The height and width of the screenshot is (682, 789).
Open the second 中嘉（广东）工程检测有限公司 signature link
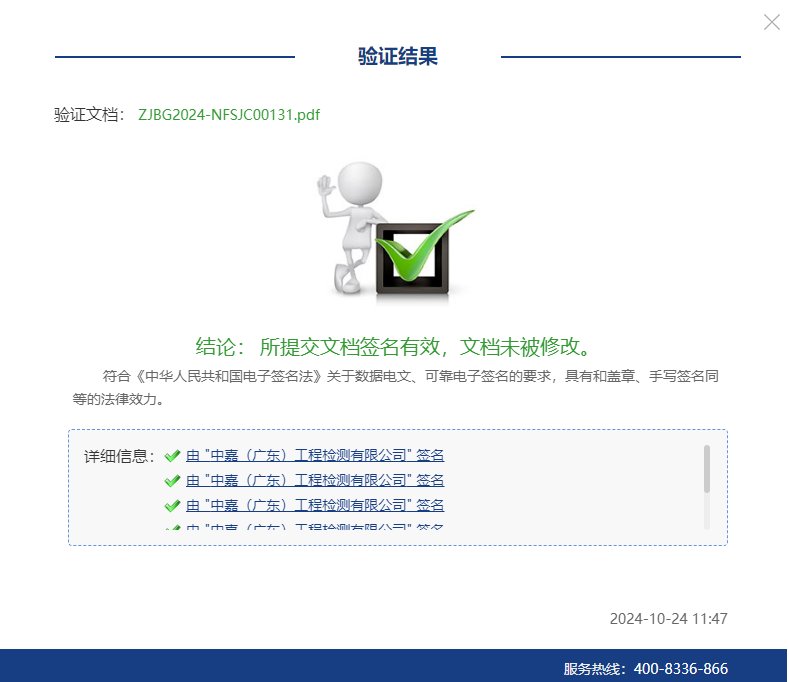click(315, 481)
